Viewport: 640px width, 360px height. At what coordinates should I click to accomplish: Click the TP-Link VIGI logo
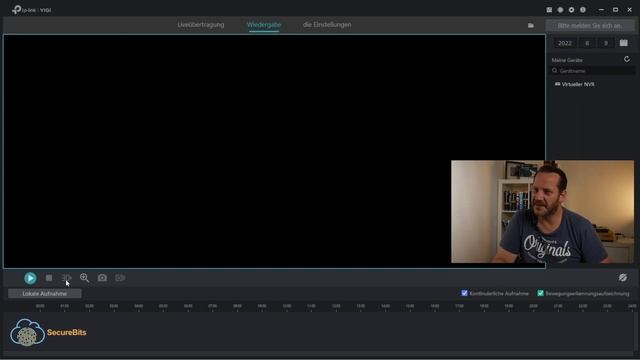click(32, 10)
